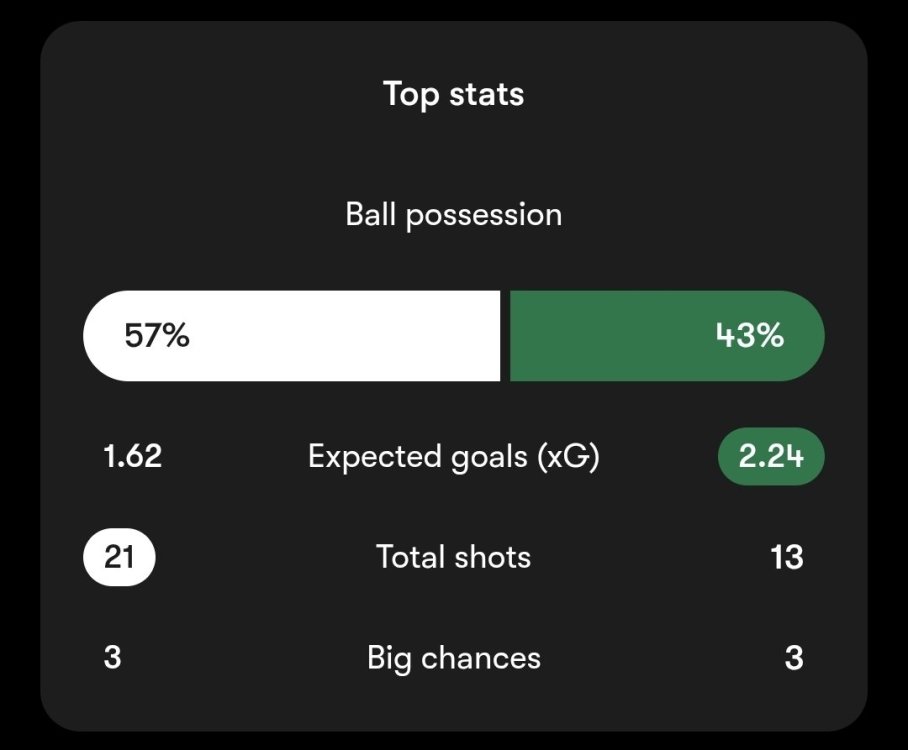Click the Top stats heading

click(x=453, y=94)
